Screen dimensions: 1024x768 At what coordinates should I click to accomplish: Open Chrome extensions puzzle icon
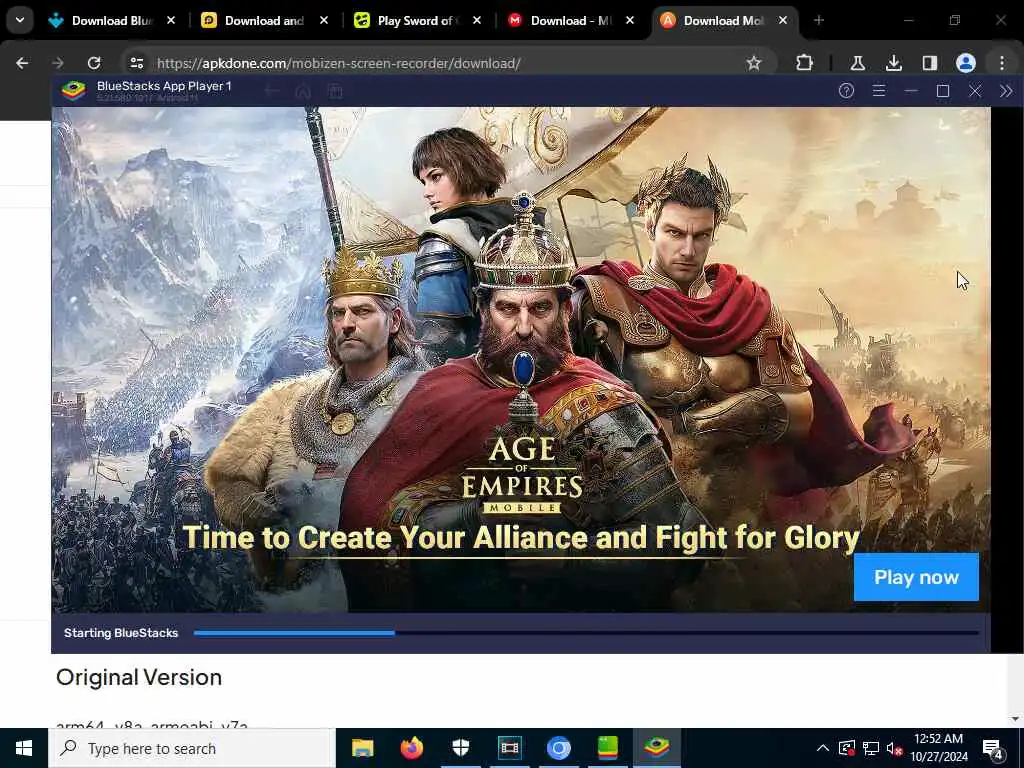[805, 63]
